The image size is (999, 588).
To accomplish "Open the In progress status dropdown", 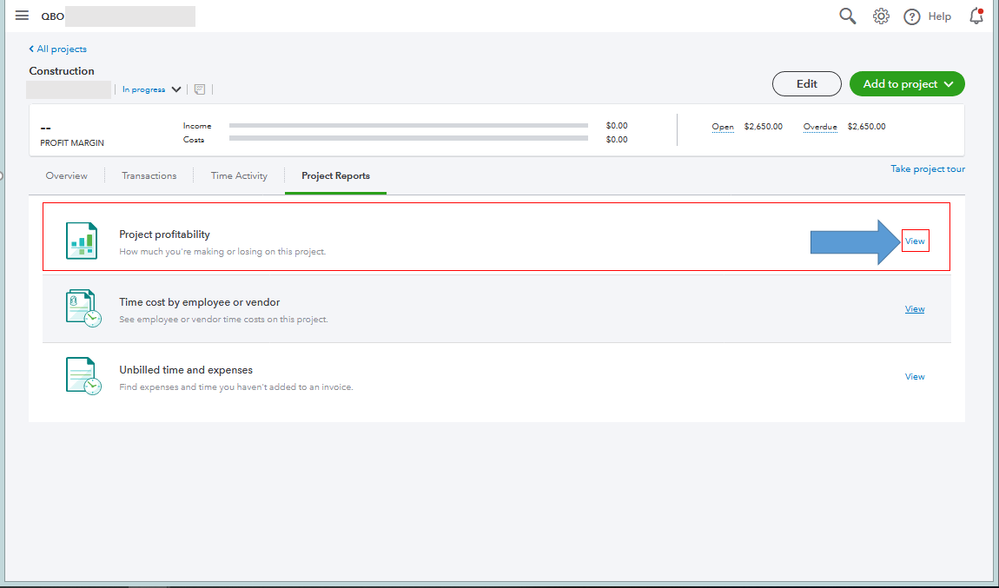I will click(x=150, y=89).
